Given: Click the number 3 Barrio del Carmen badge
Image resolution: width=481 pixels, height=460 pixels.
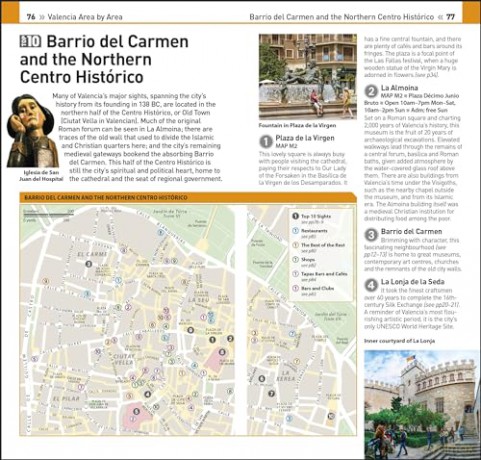Looking at the screenshot, I should click(370, 235).
